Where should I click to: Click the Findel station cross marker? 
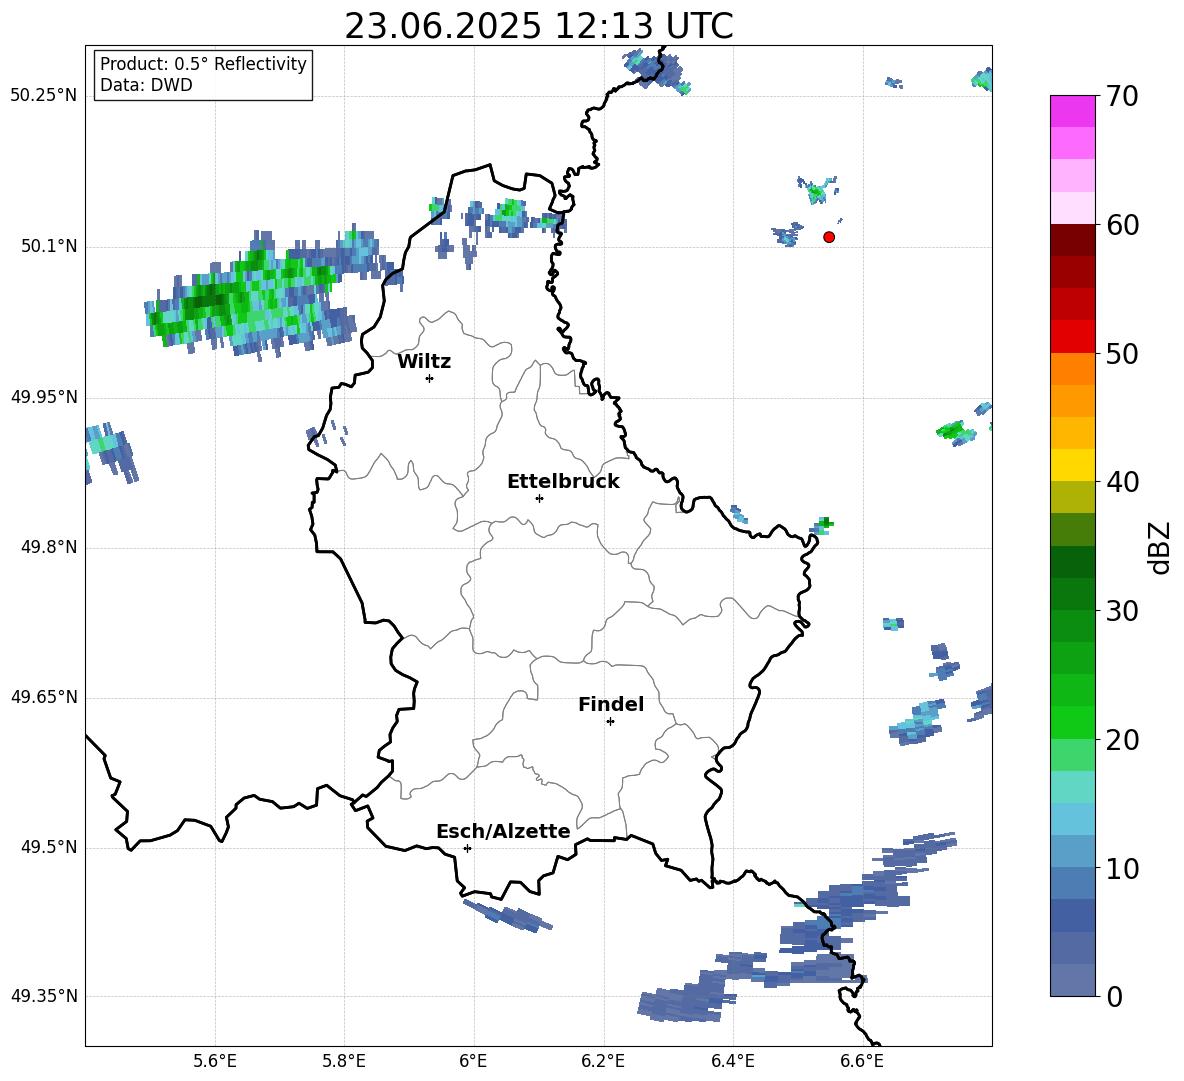610,722
